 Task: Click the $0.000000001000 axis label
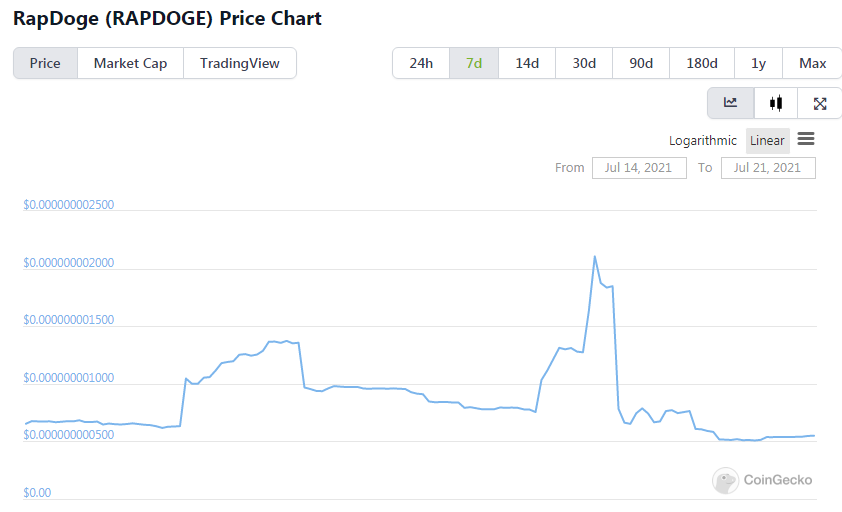[x=69, y=378]
